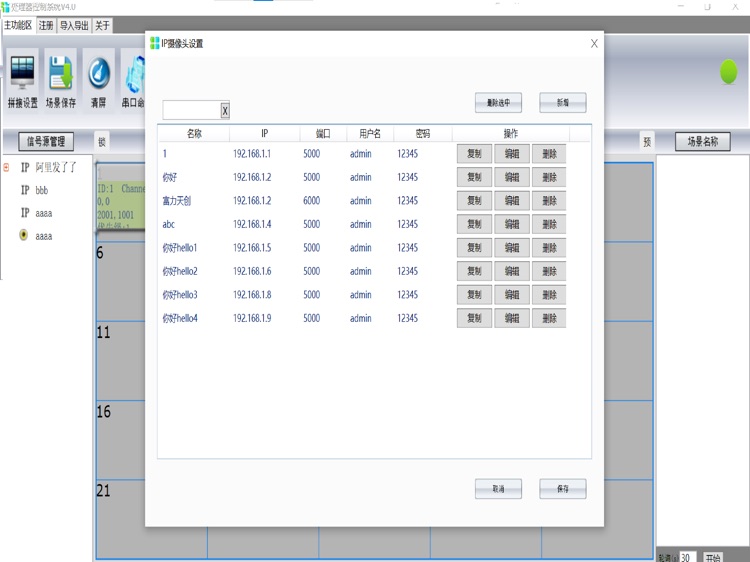Sort by the 名称 column header
The width and height of the screenshot is (750, 562).
(194, 133)
